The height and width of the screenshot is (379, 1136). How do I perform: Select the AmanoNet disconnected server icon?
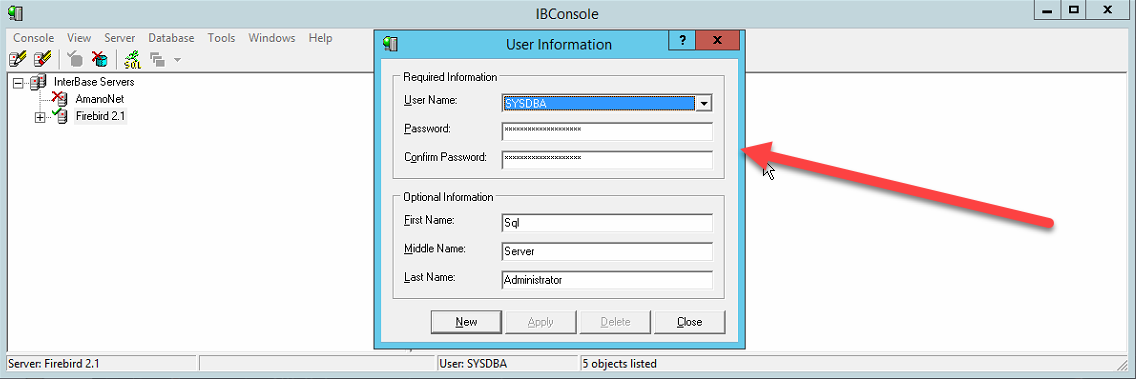point(60,98)
